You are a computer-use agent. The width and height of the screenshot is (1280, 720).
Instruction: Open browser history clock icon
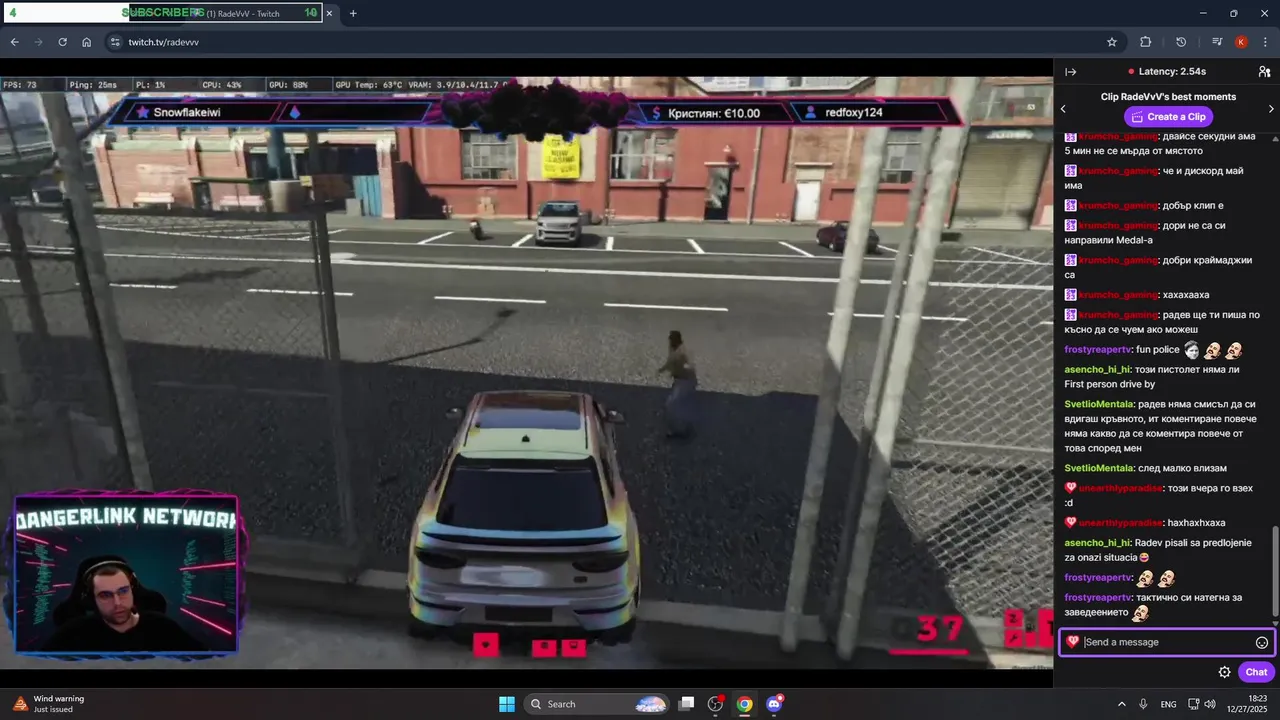click(1181, 42)
